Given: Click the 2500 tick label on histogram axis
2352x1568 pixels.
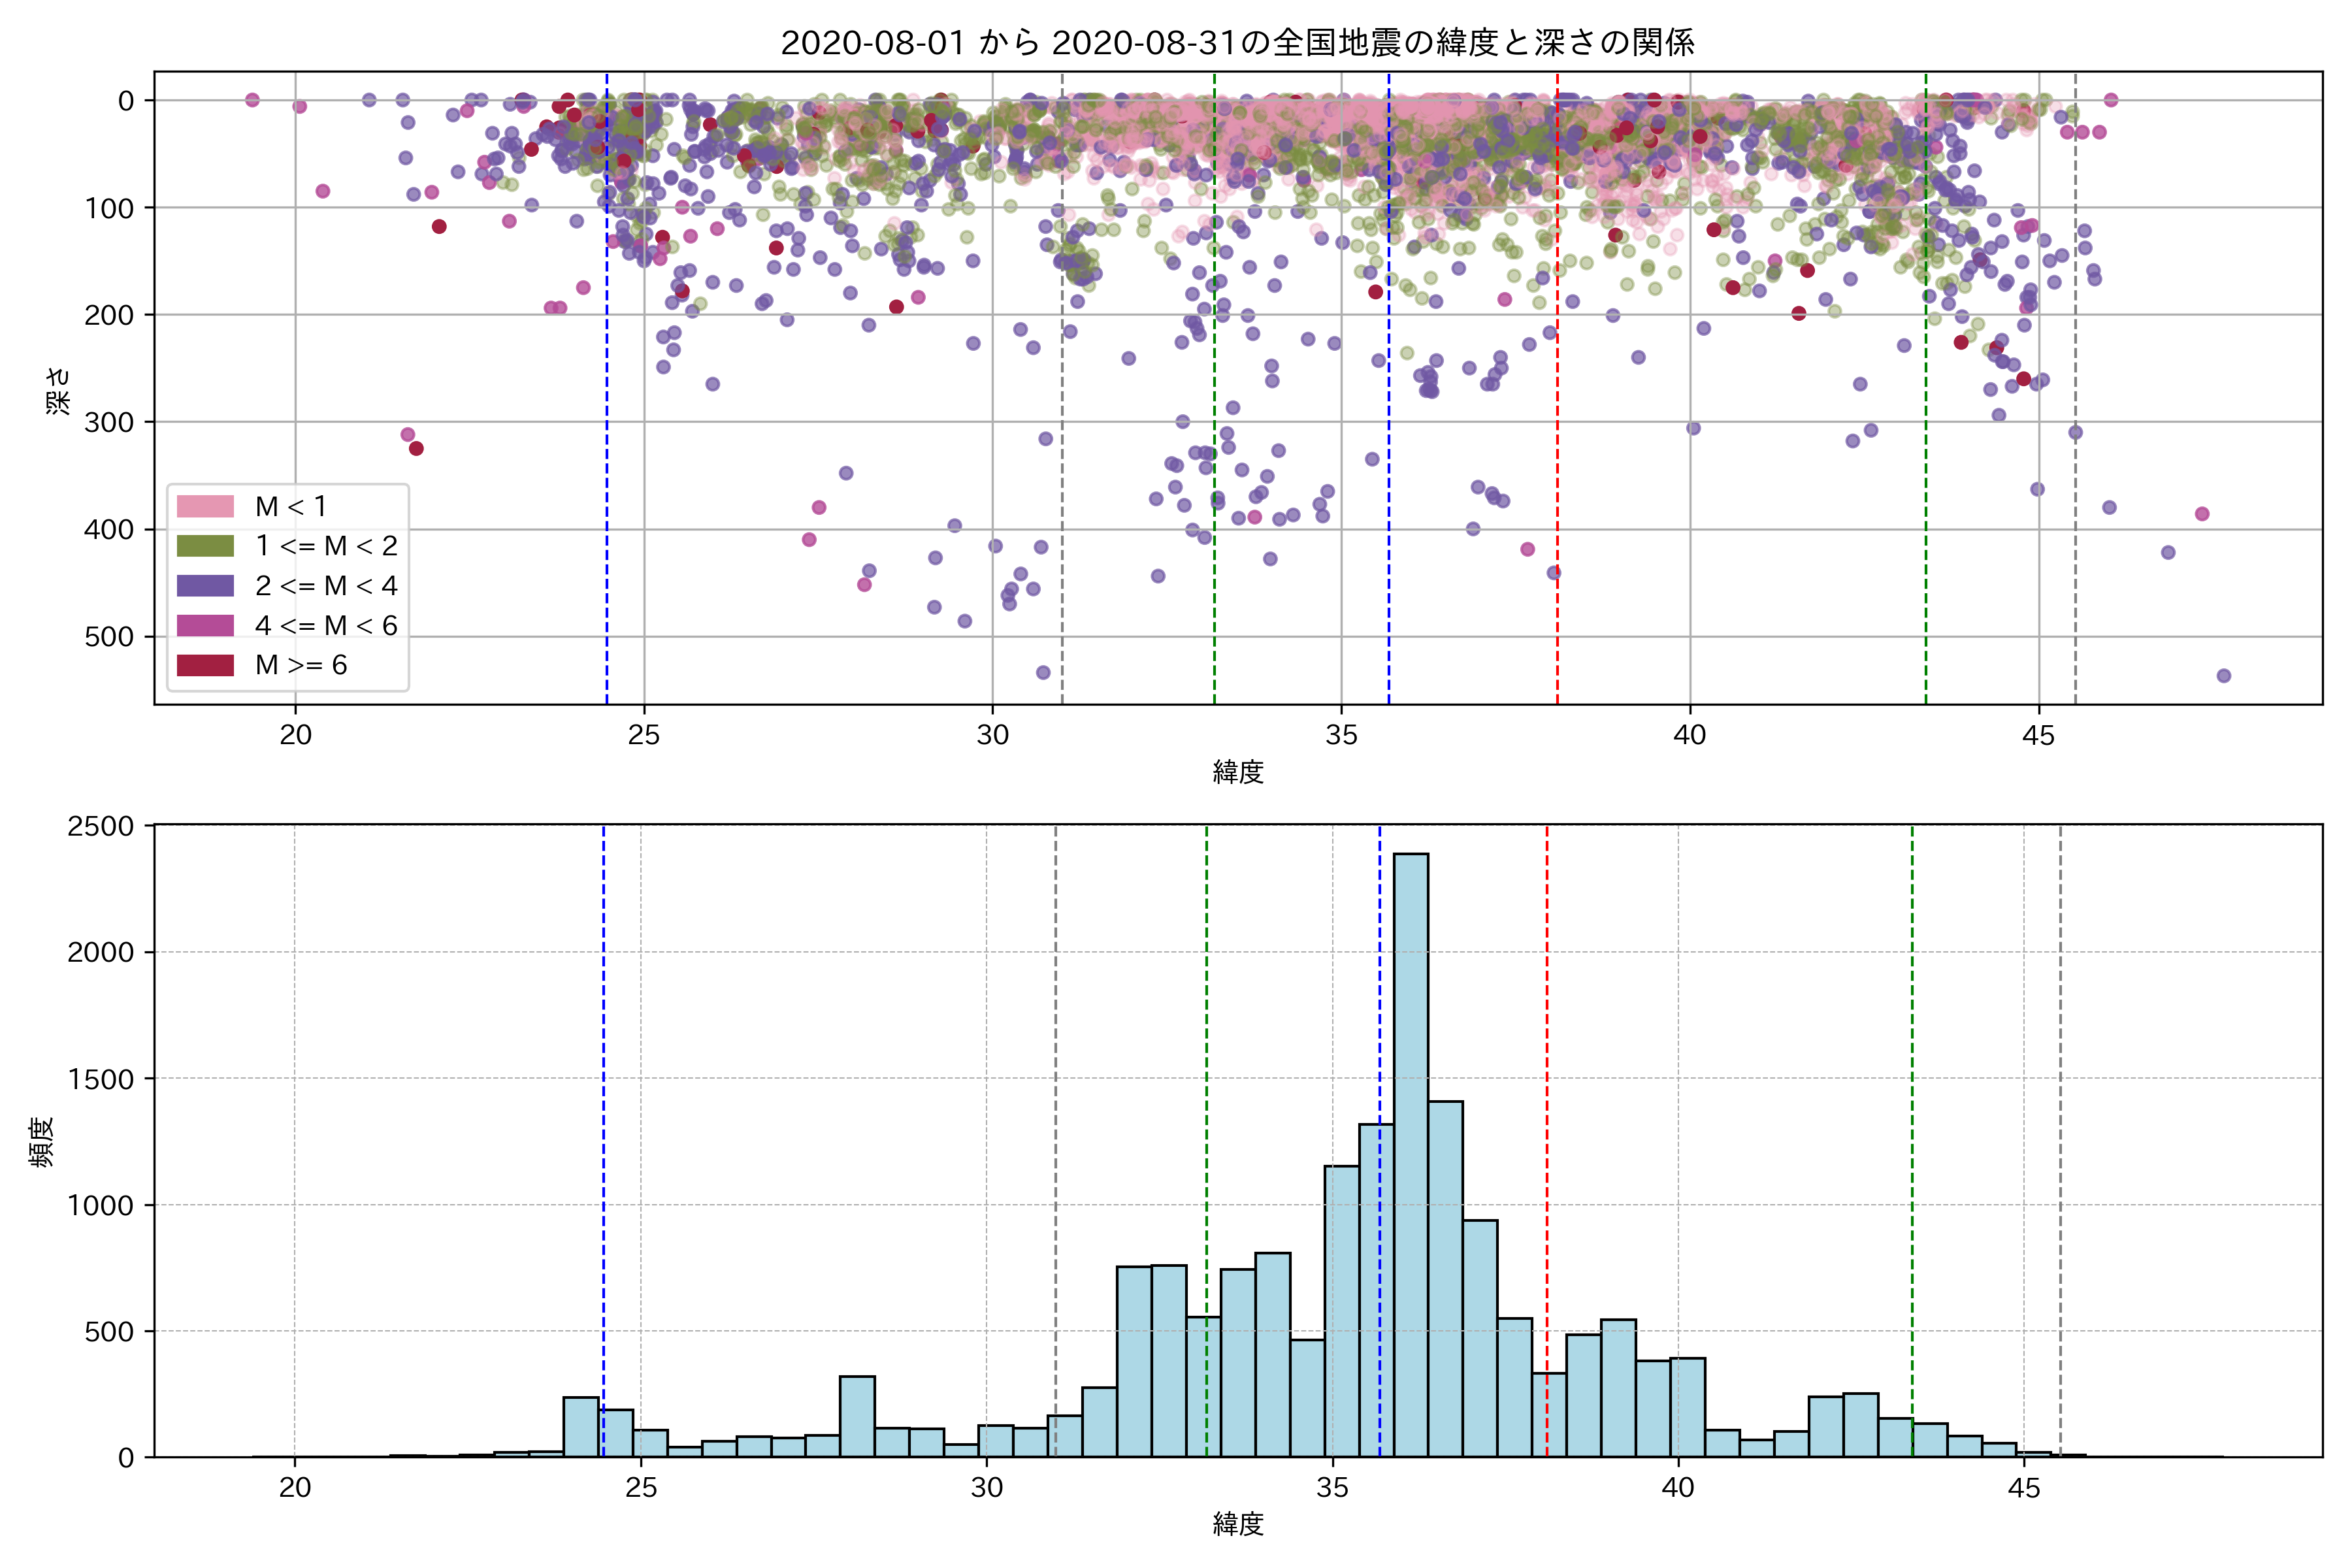Looking at the screenshot, I should tap(100, 826).
